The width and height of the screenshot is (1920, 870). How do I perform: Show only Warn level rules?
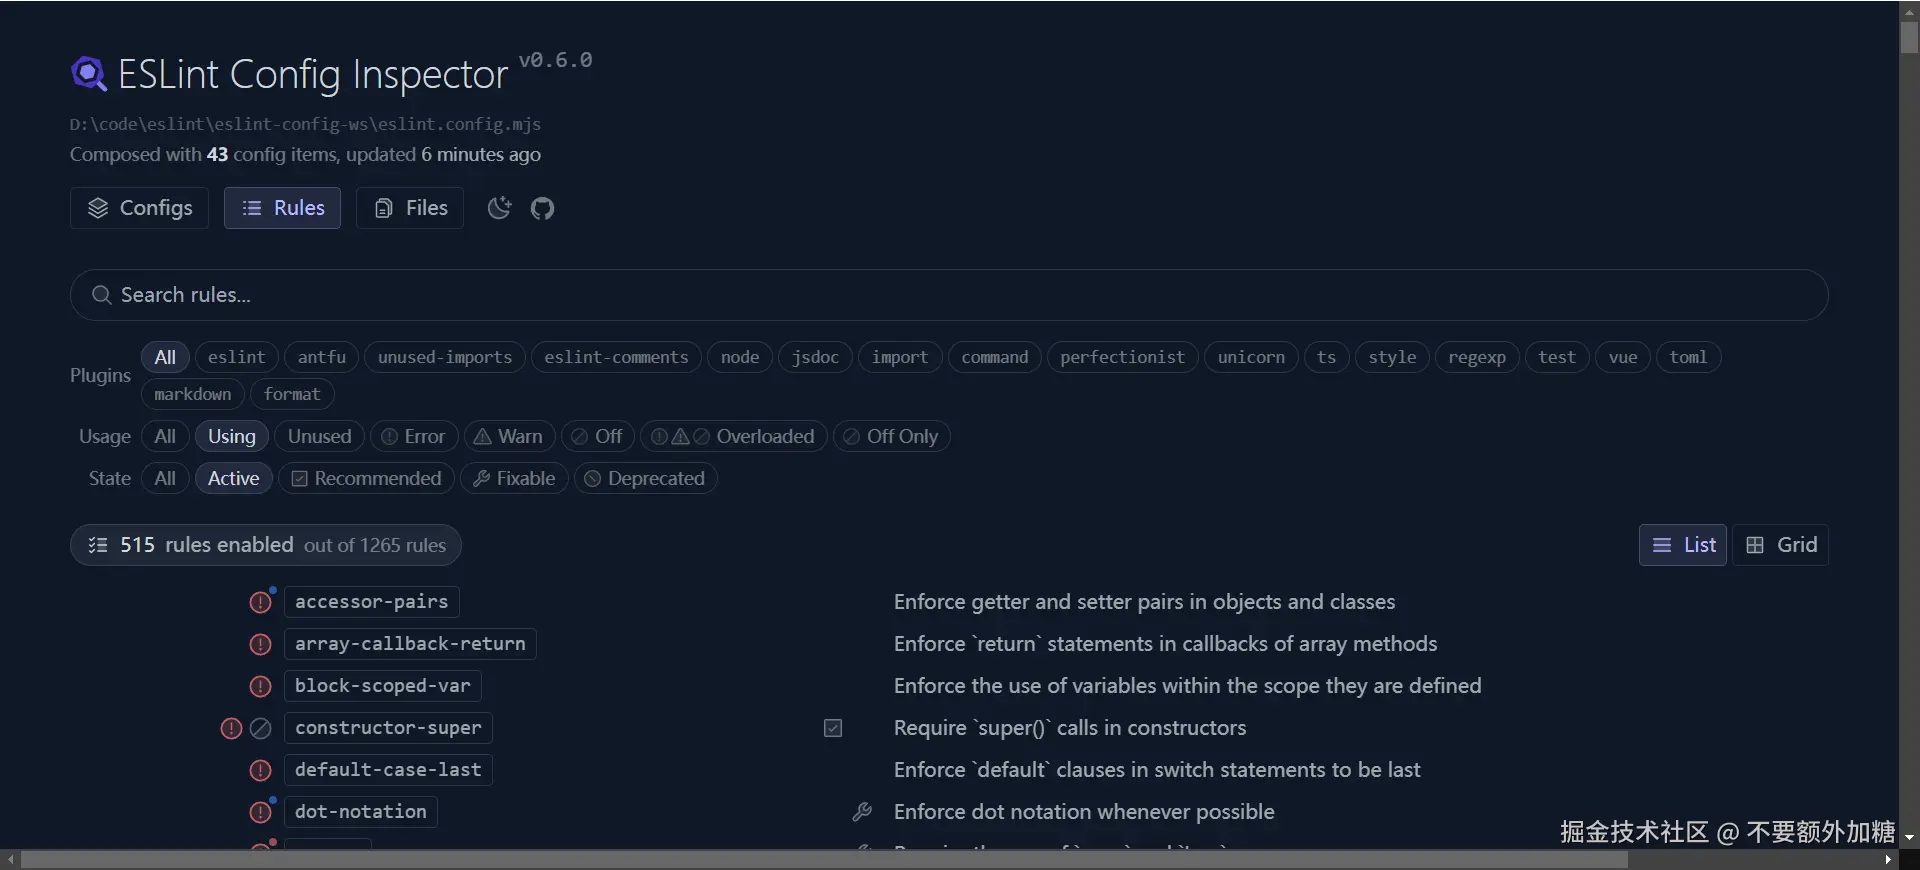click(509, 436)
